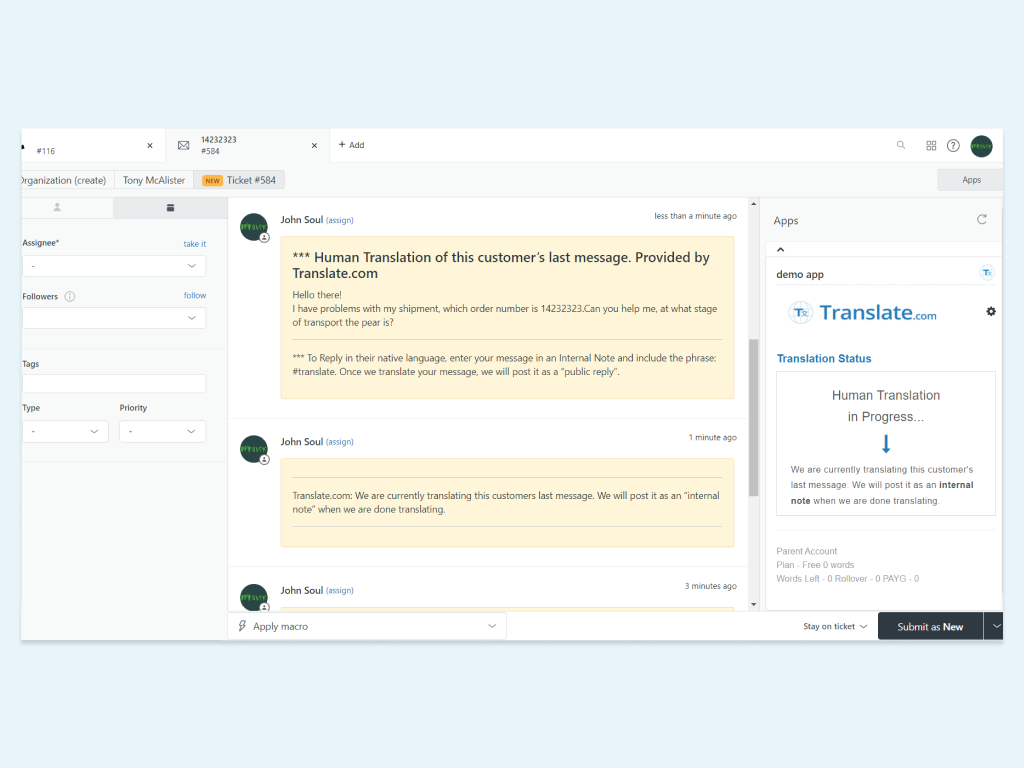Click the search magnifier icon
Viewport: 1024px width, 768px height.
[901, 145]
